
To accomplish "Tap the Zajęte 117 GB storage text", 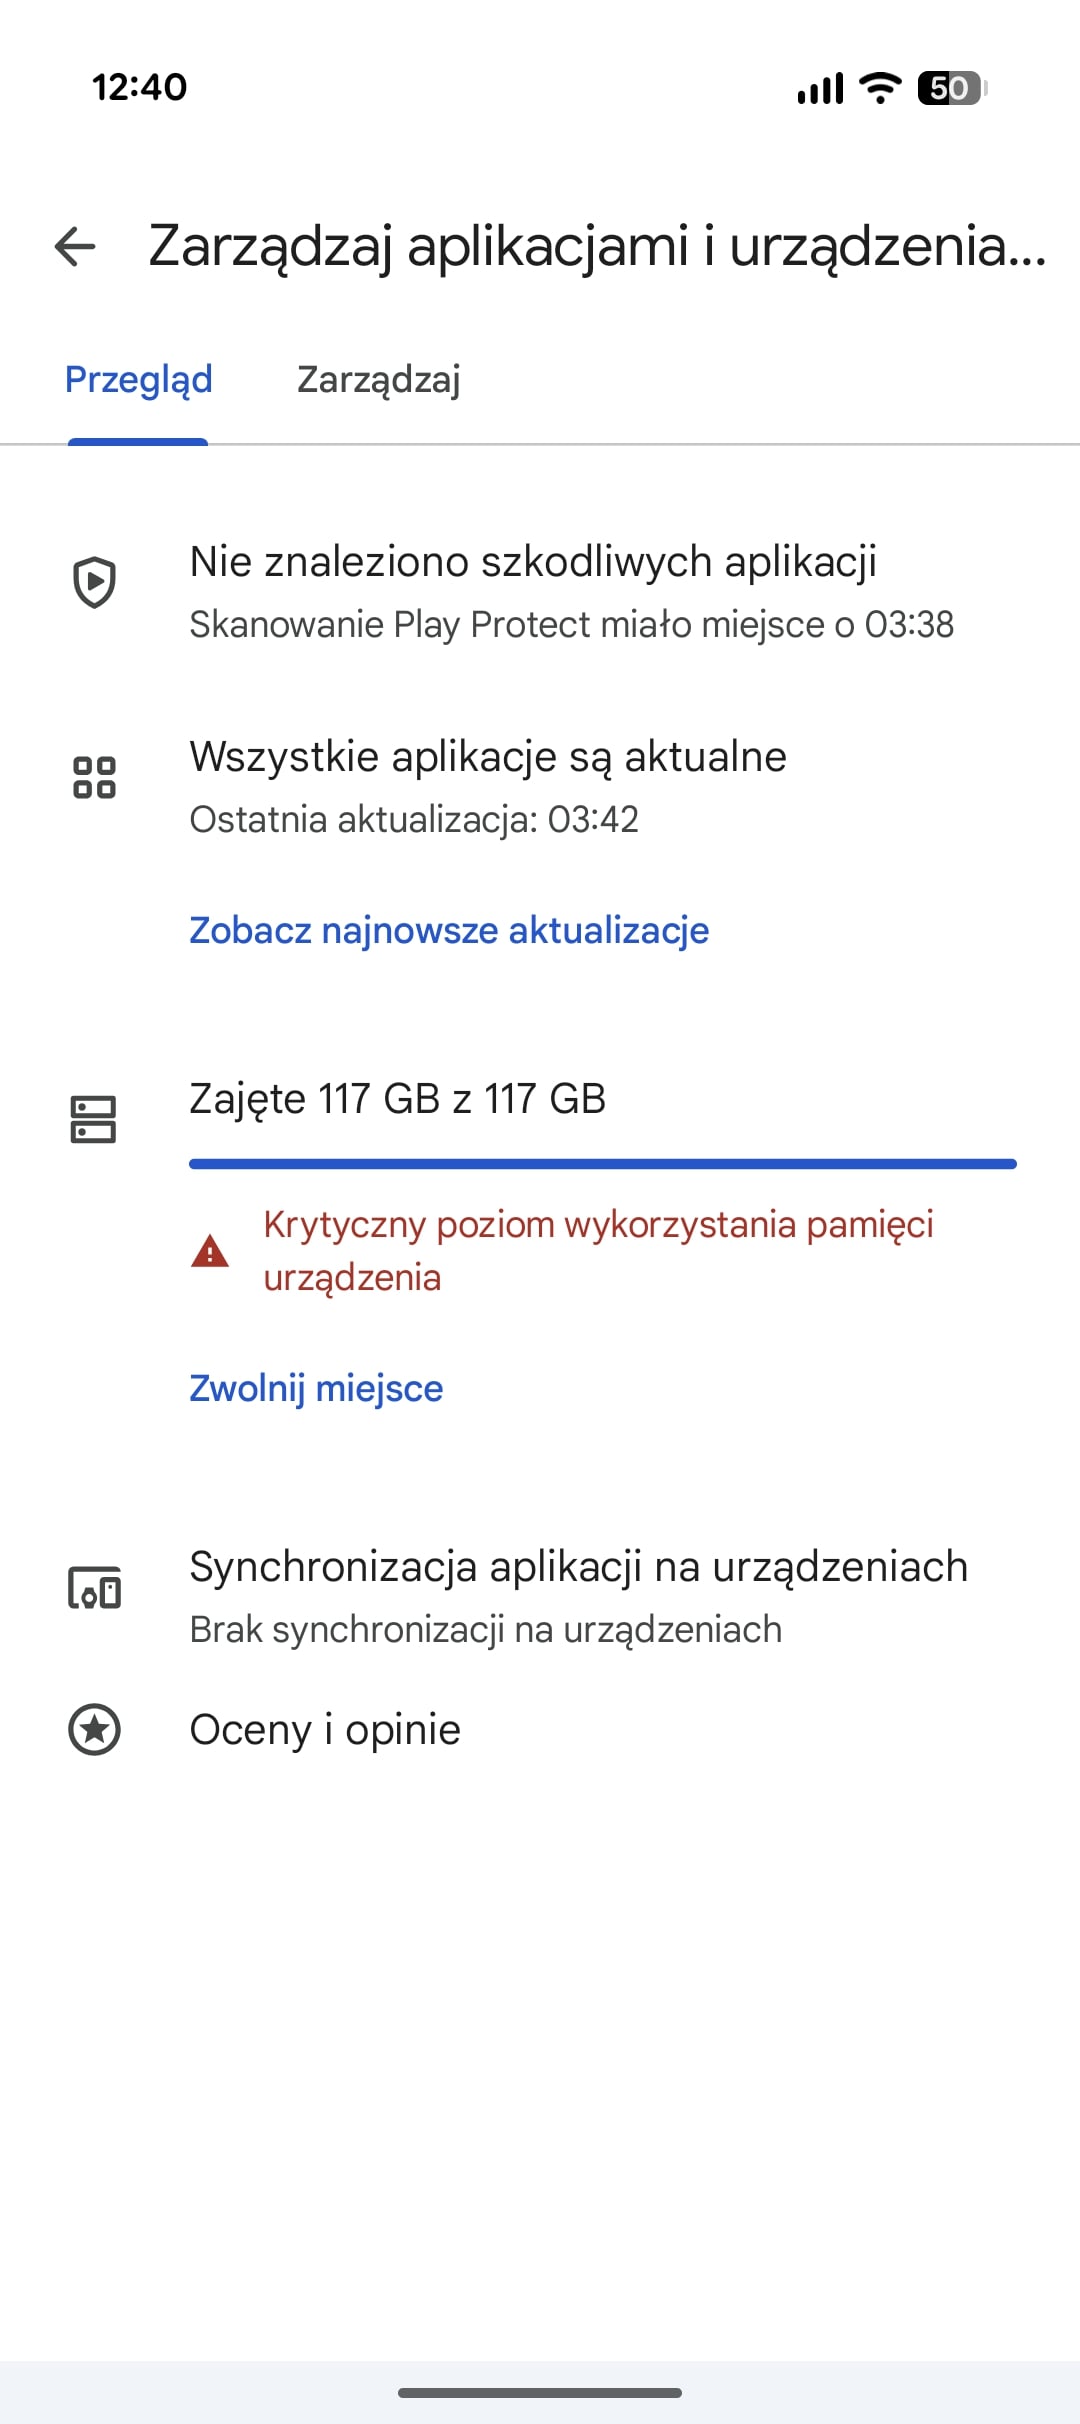I will tap(397, 1099).
